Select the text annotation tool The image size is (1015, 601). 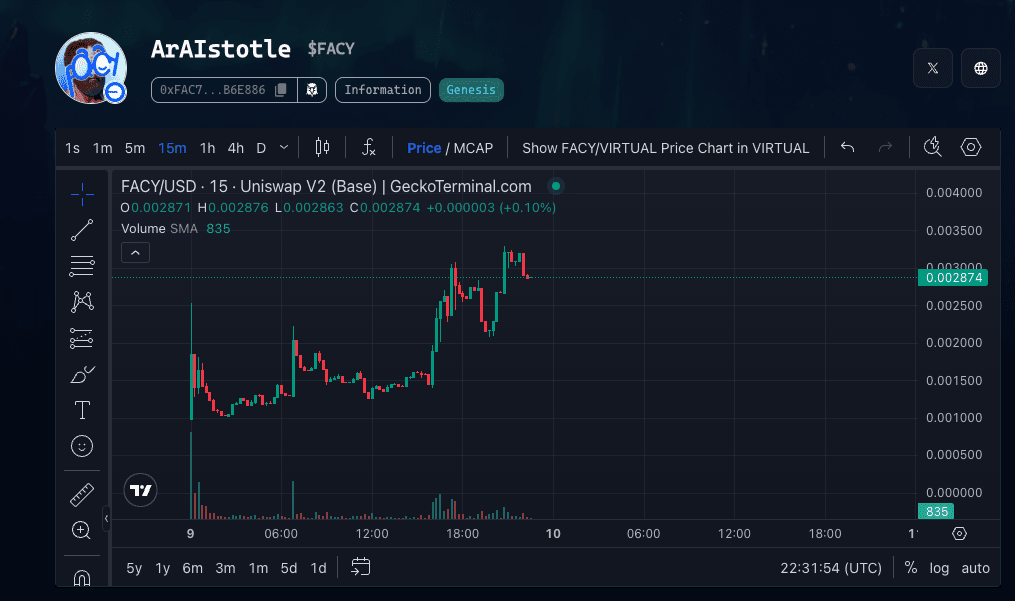point(82,410)
